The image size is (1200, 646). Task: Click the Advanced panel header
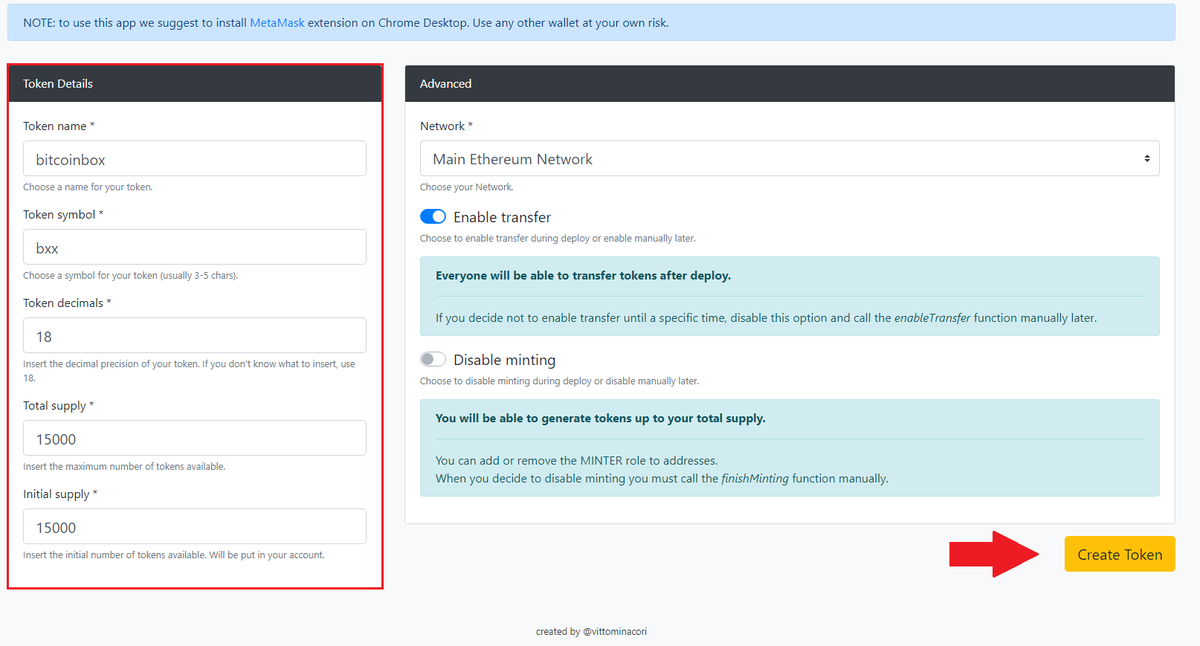click(x=790, y=84)
